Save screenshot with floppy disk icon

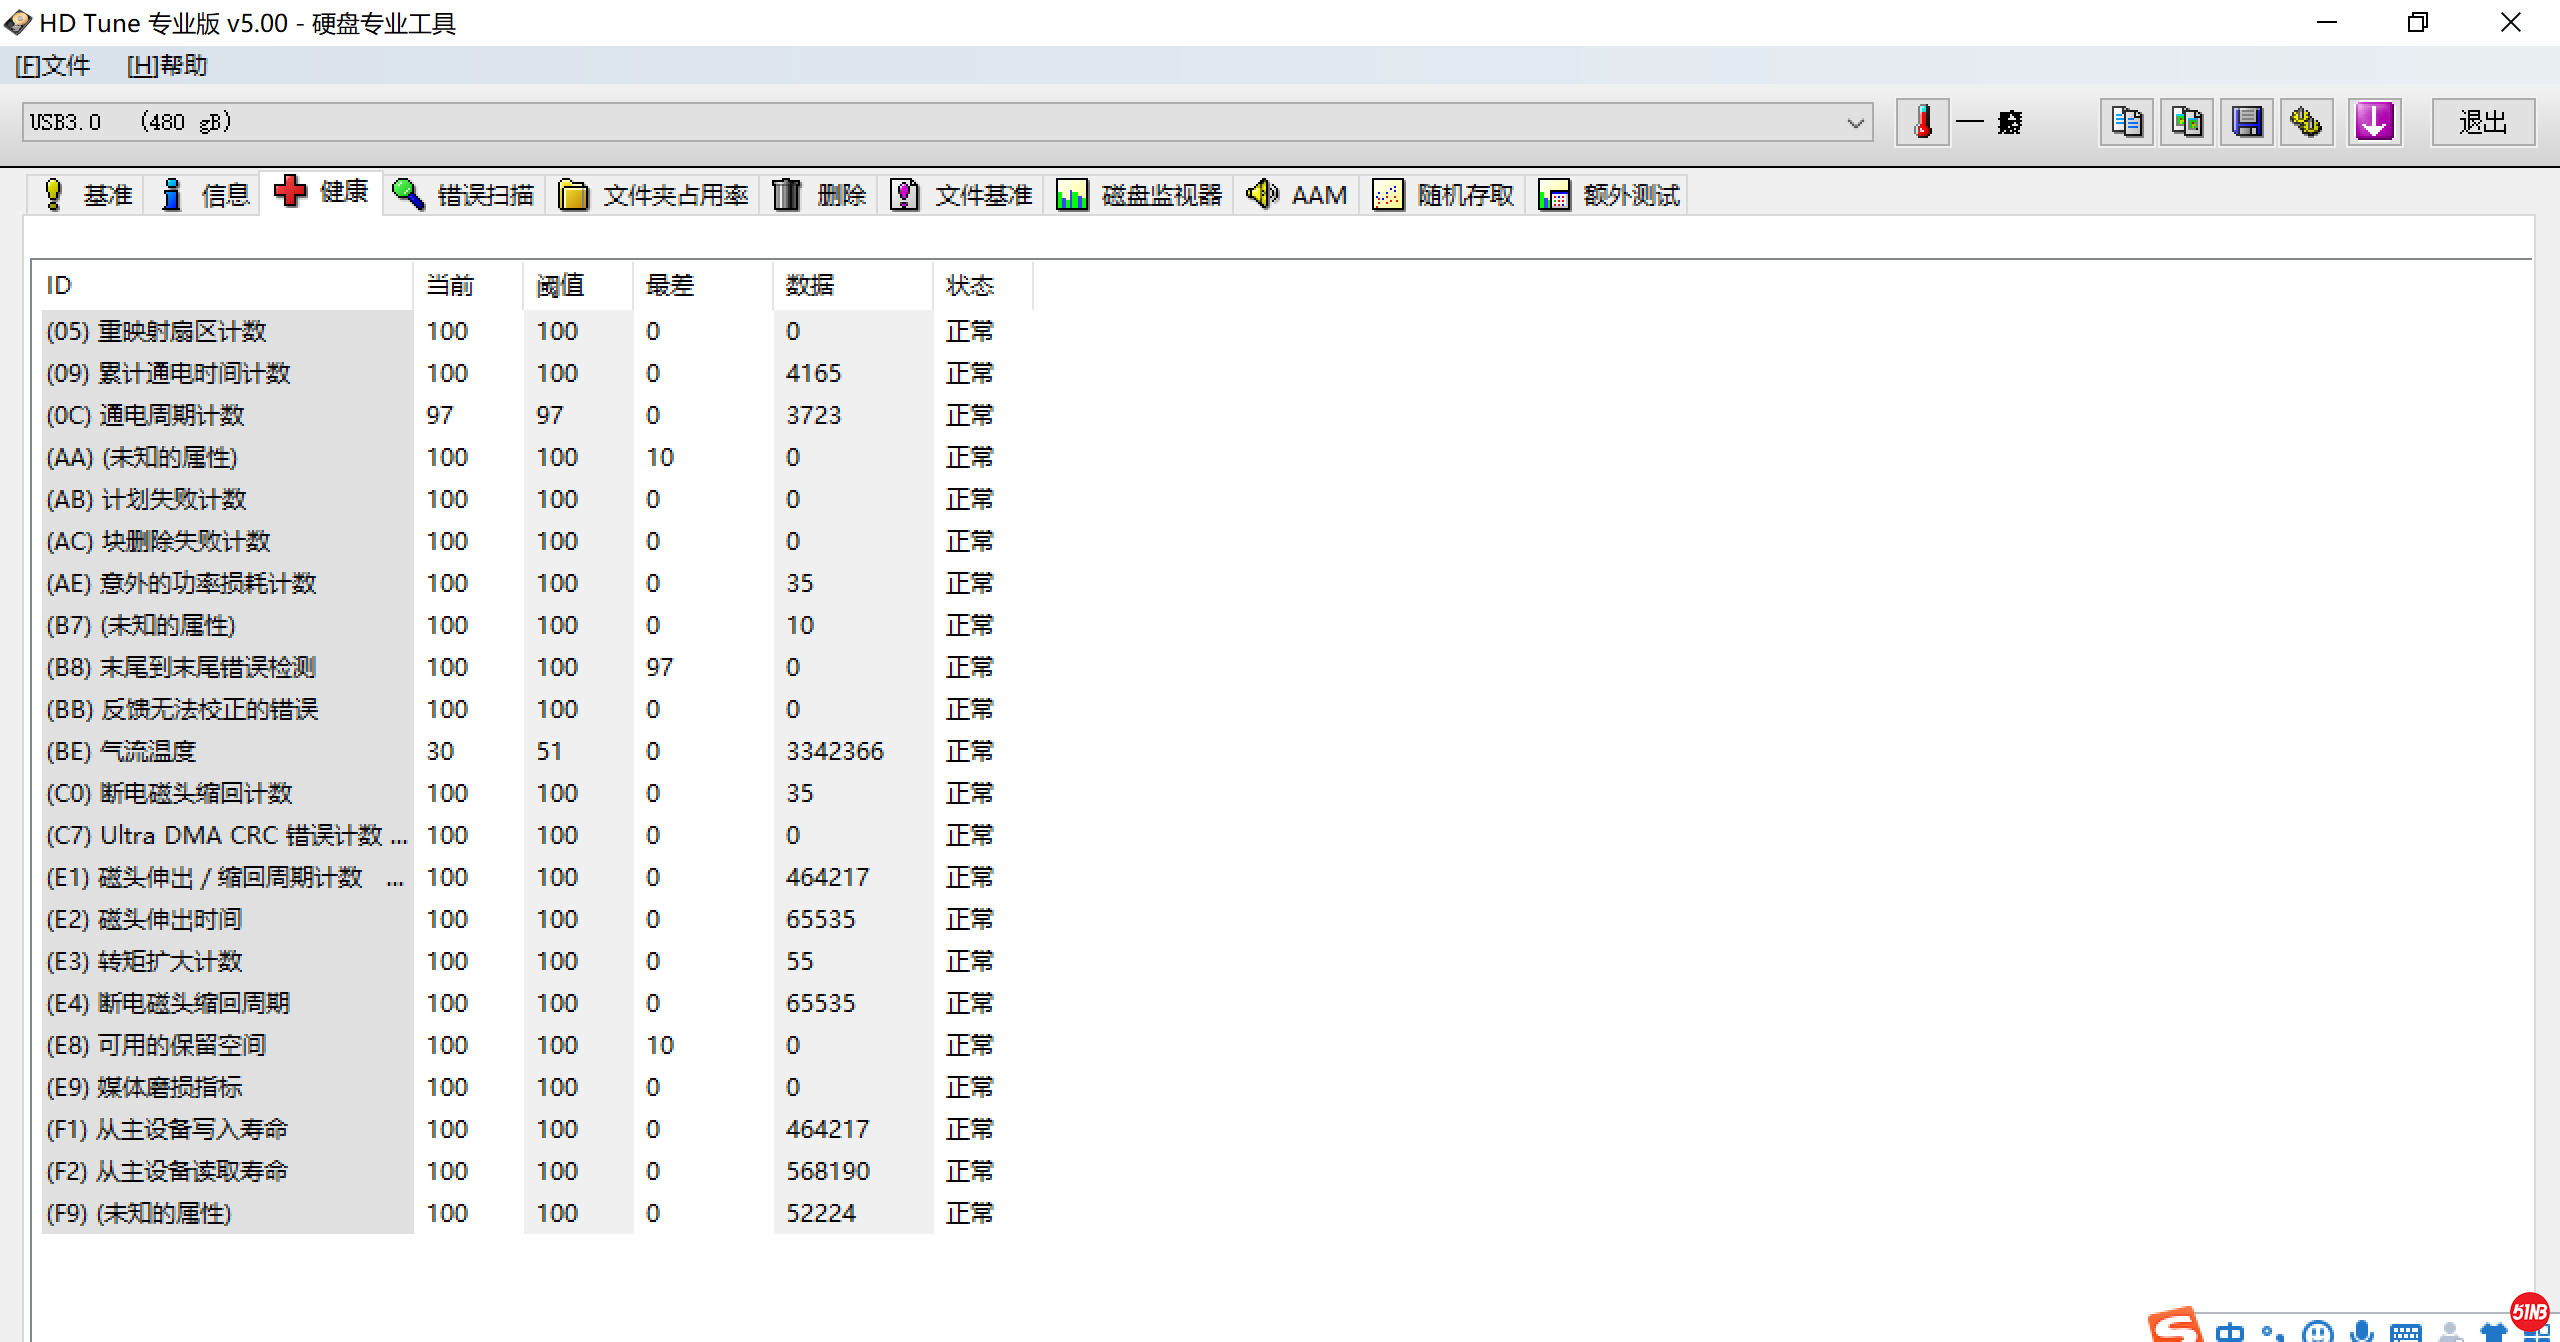[2247, 122]
